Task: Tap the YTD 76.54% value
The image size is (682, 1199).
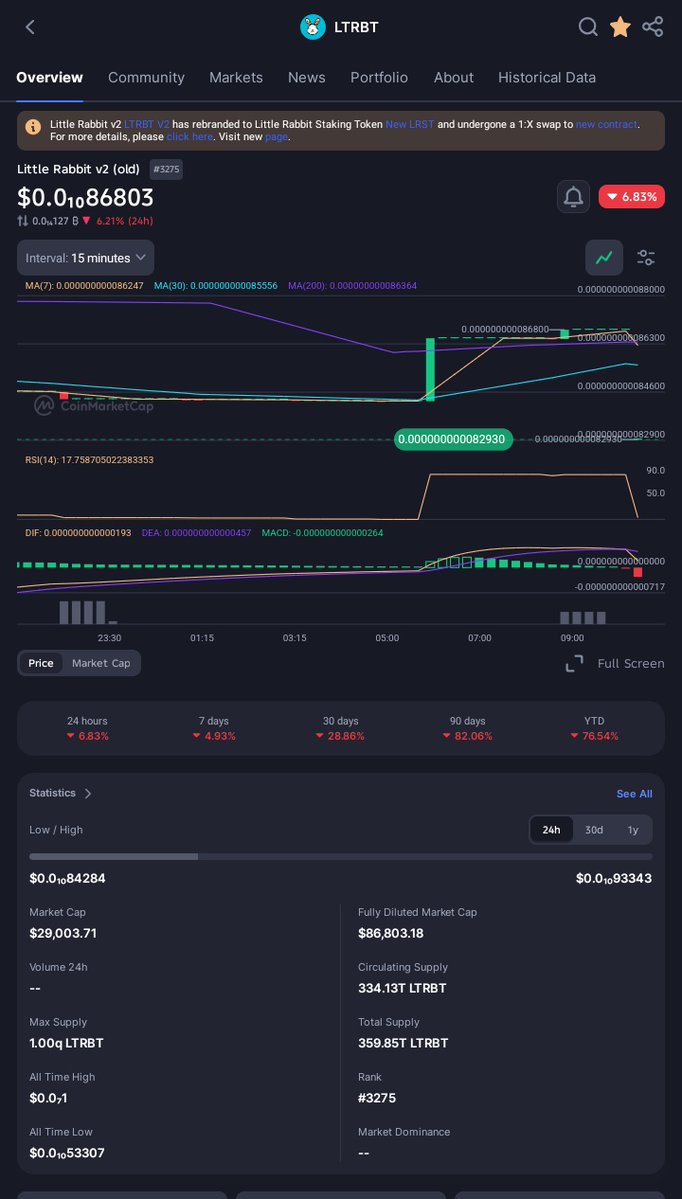Action: point(594,736)
